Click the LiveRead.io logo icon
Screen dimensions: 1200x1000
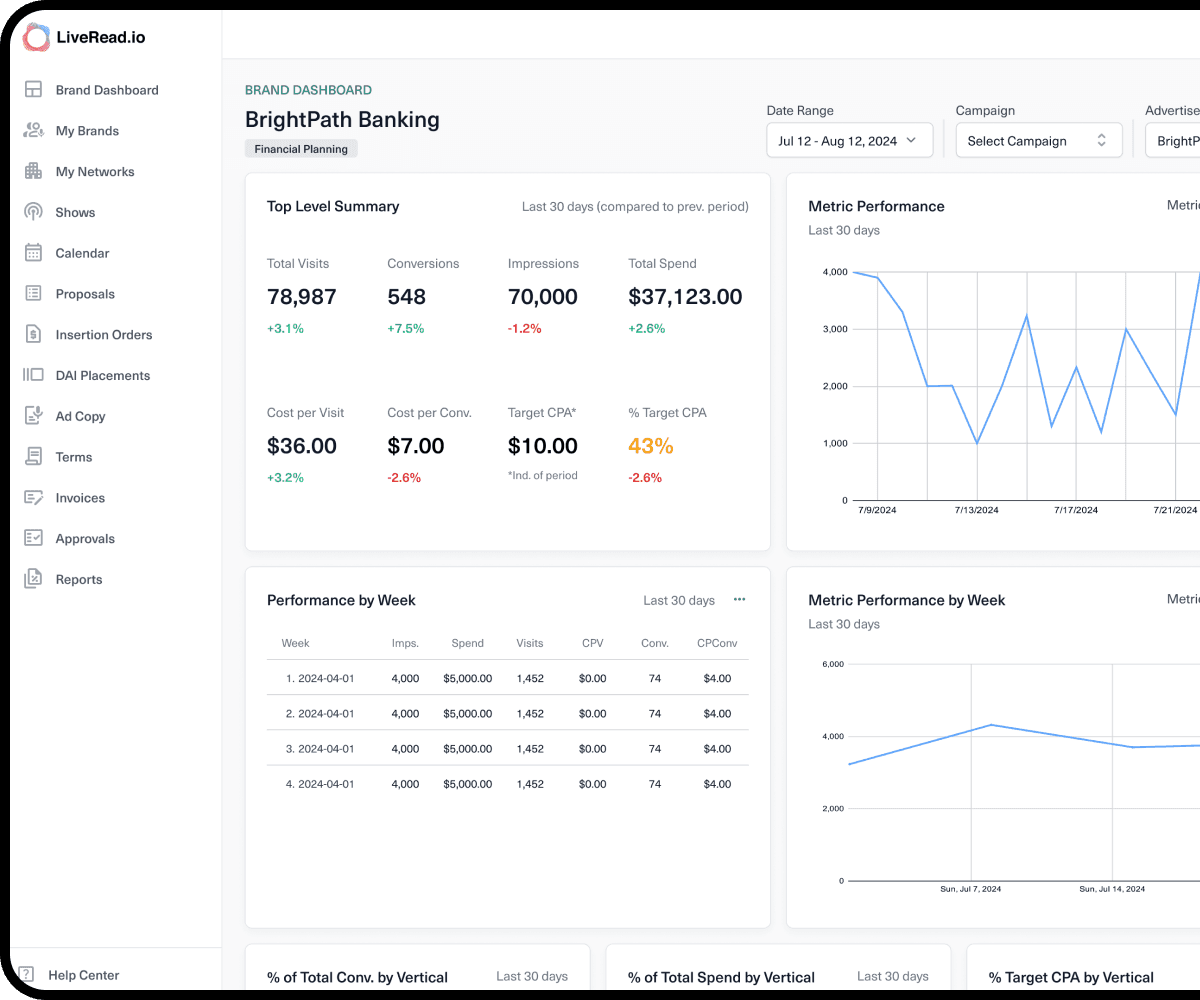36,38
